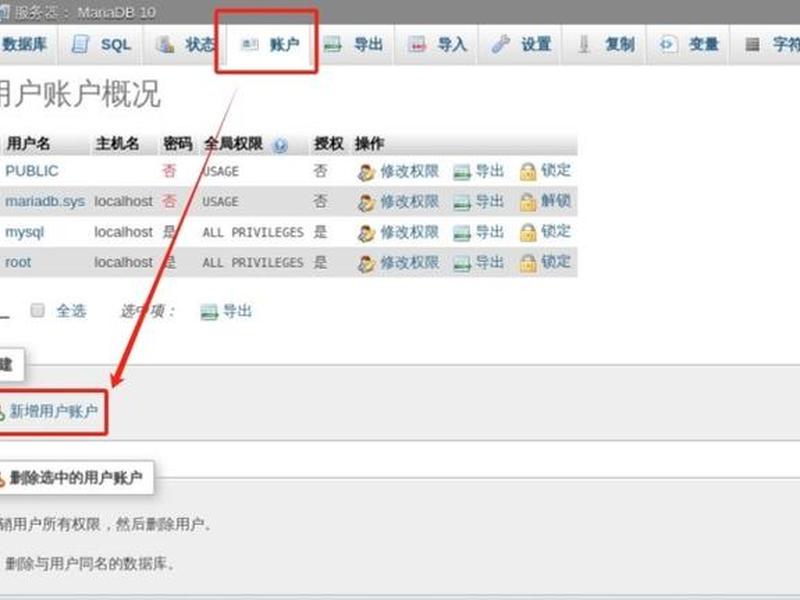The height and width of the screenshot is (600, 800).
Task: Tick the 全选 checkbox
Action: click(x=37, y=310)
